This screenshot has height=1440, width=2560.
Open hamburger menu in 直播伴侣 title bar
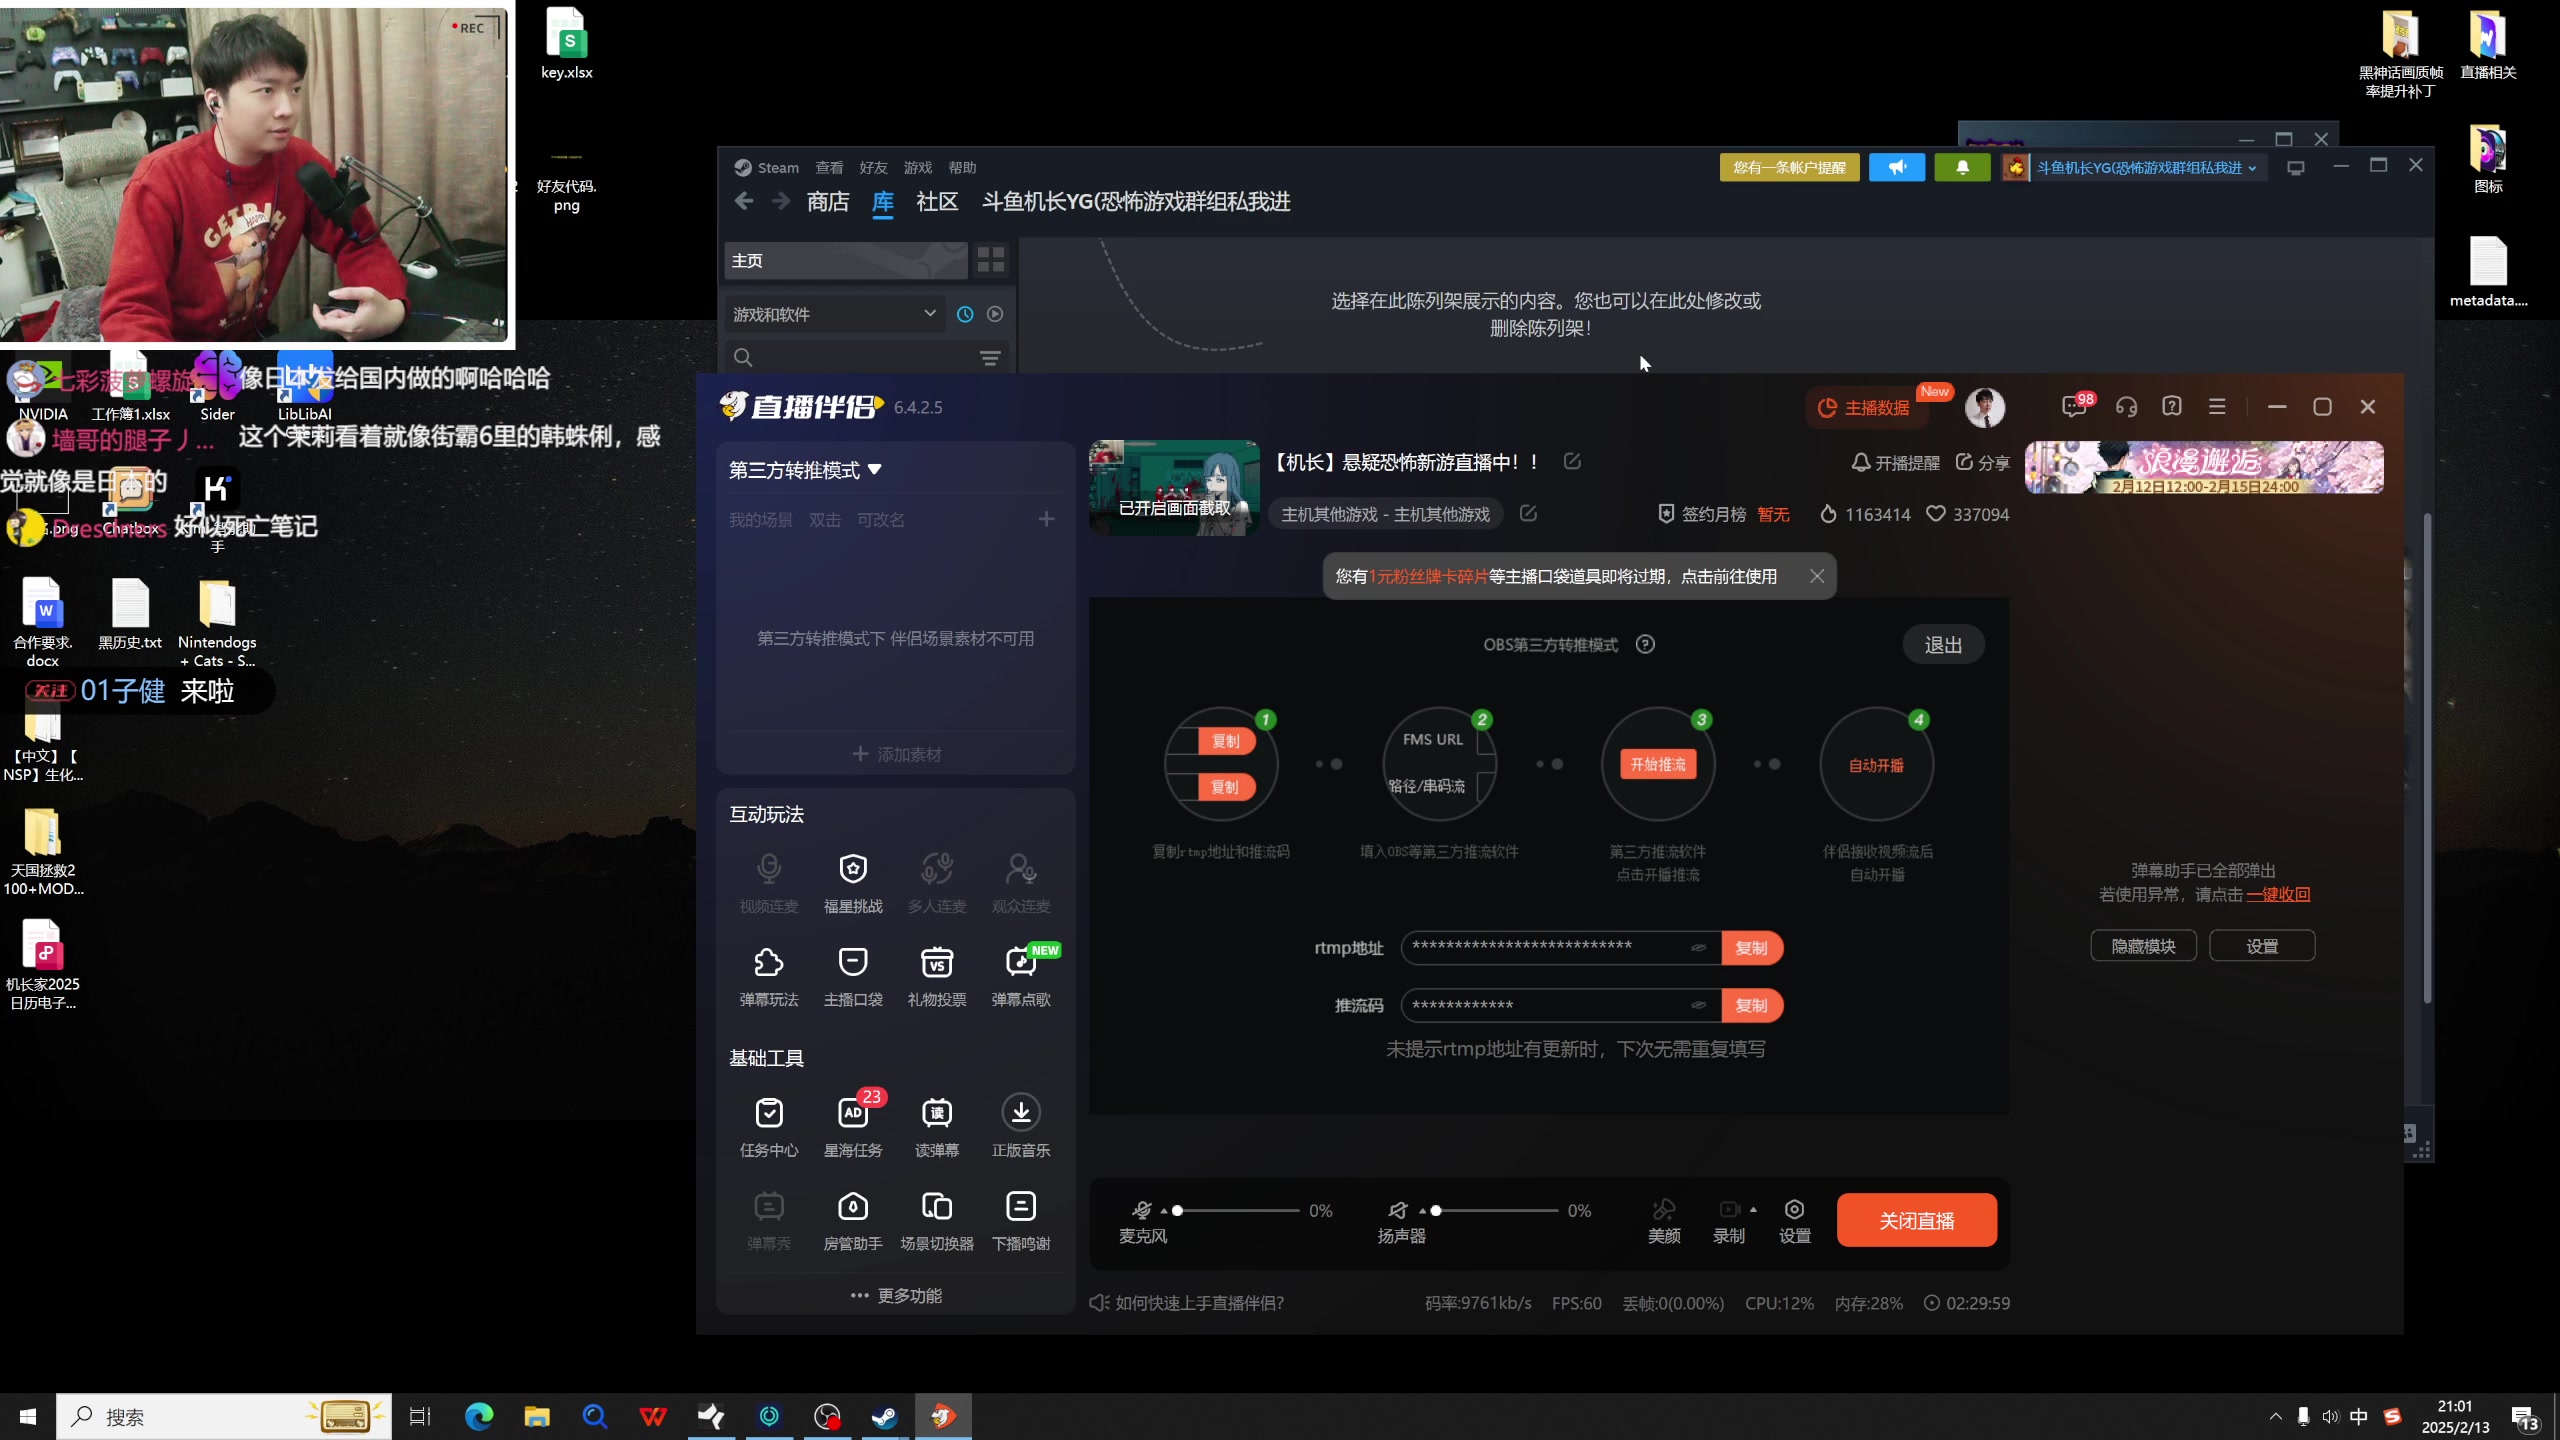tap(2217, 406)
